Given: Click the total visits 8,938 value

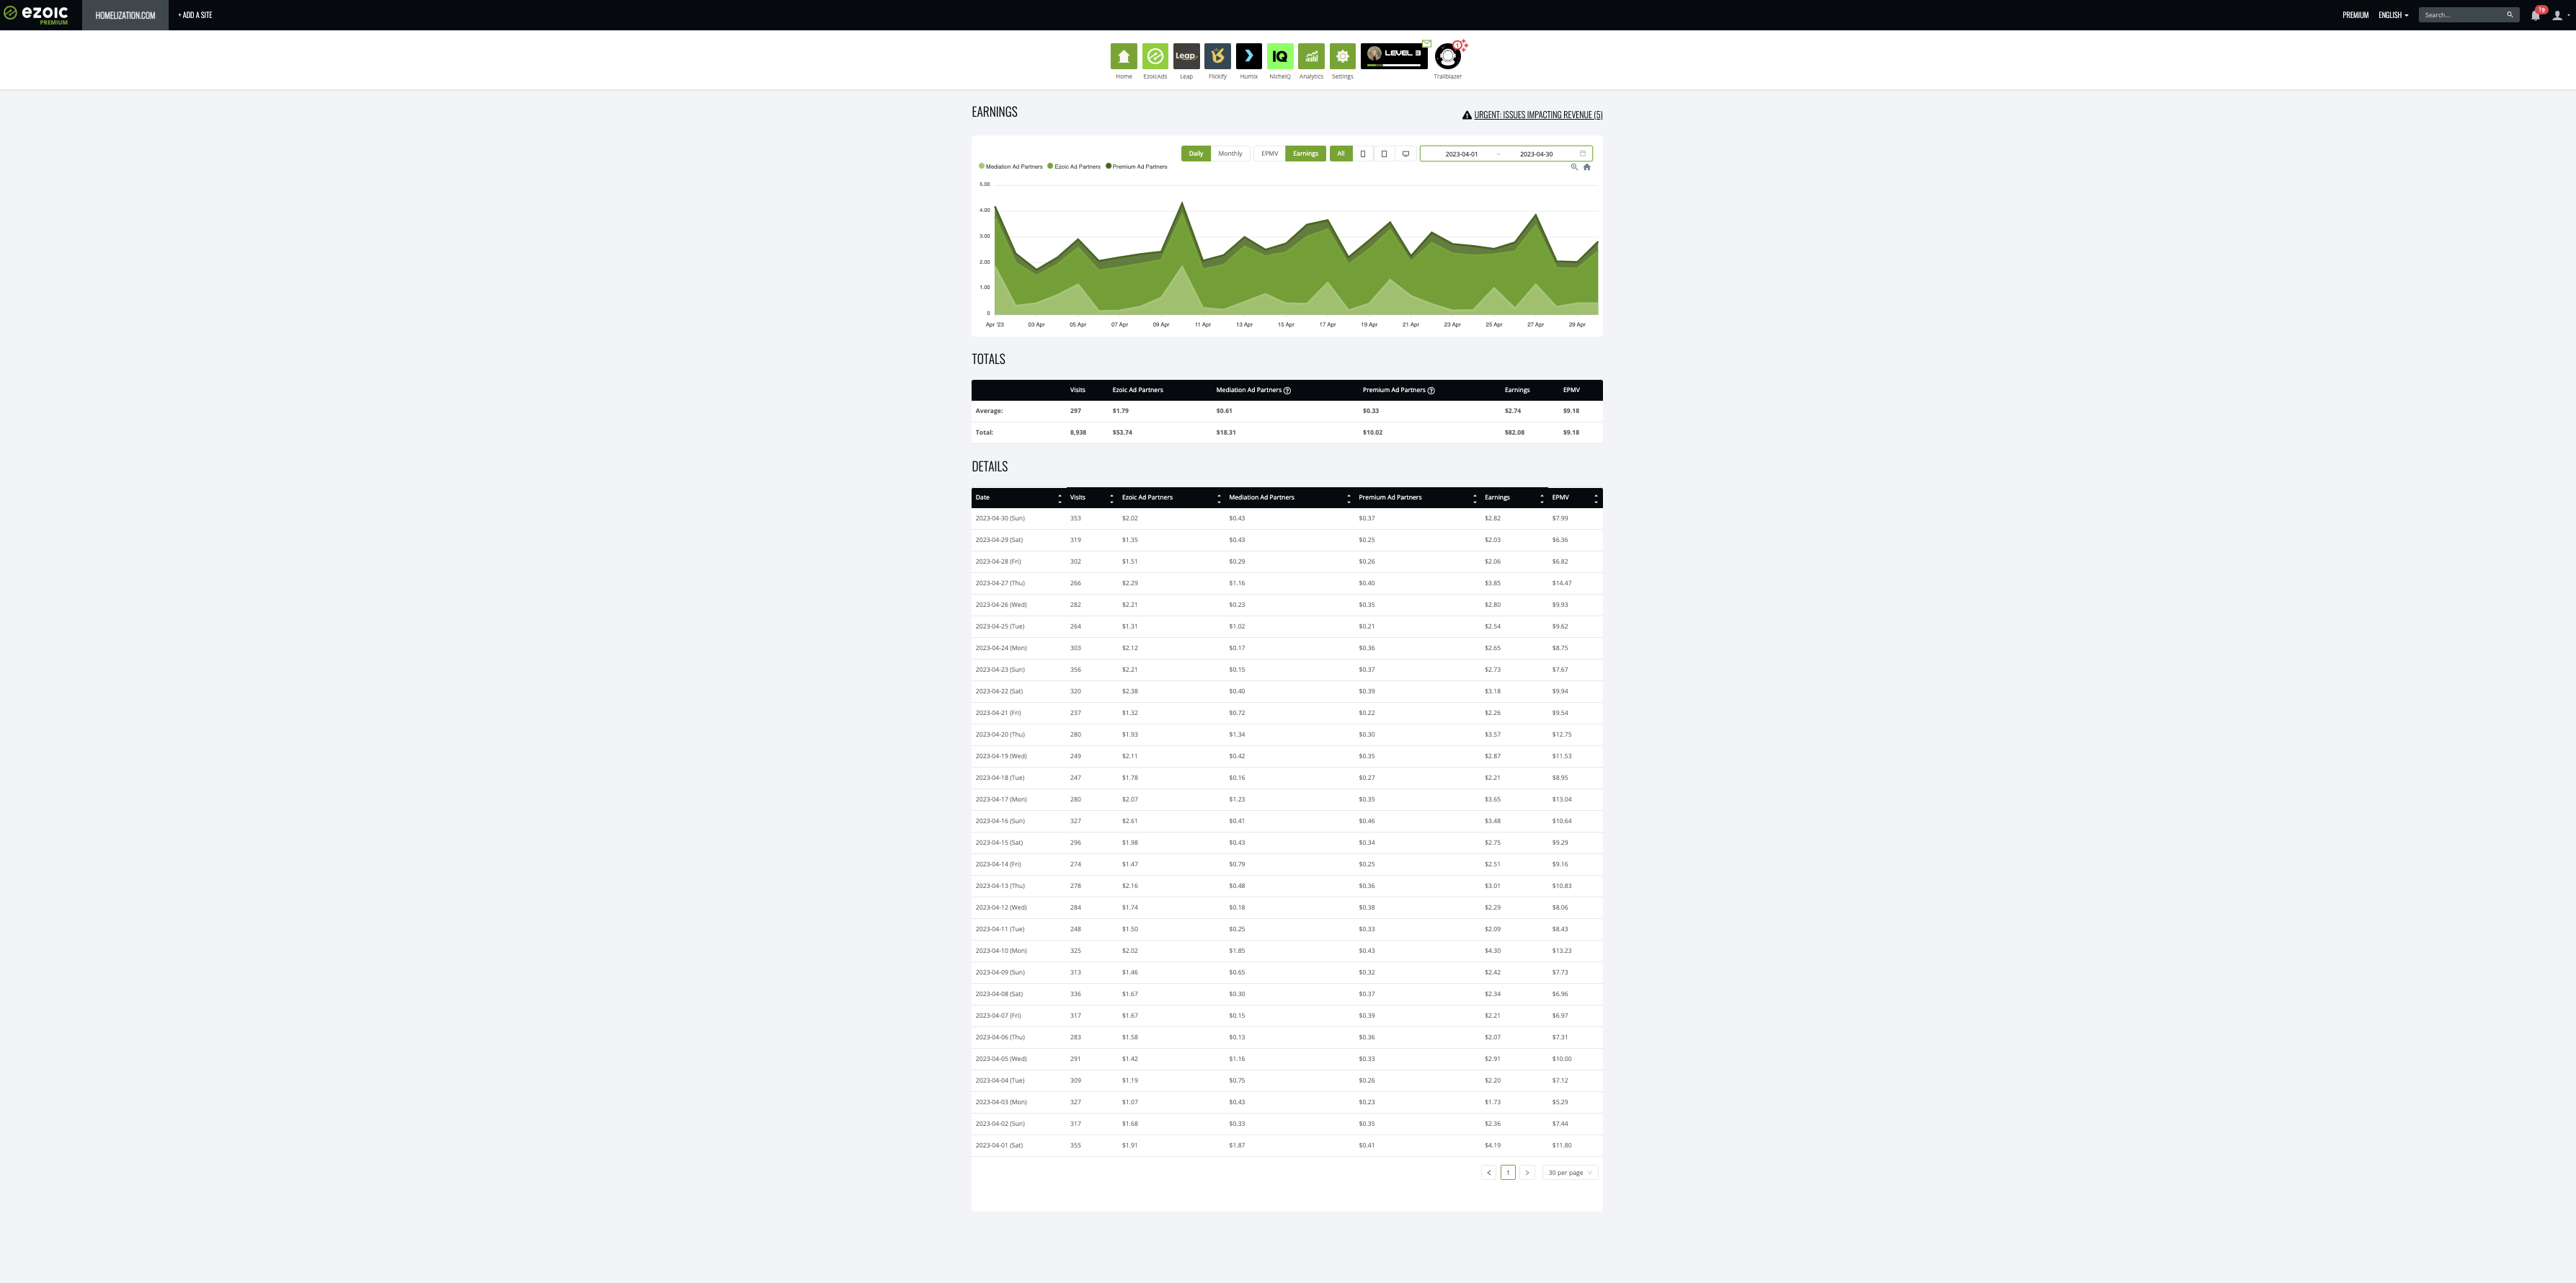Looking at the screenshot, I should [x=1077, y=433].
